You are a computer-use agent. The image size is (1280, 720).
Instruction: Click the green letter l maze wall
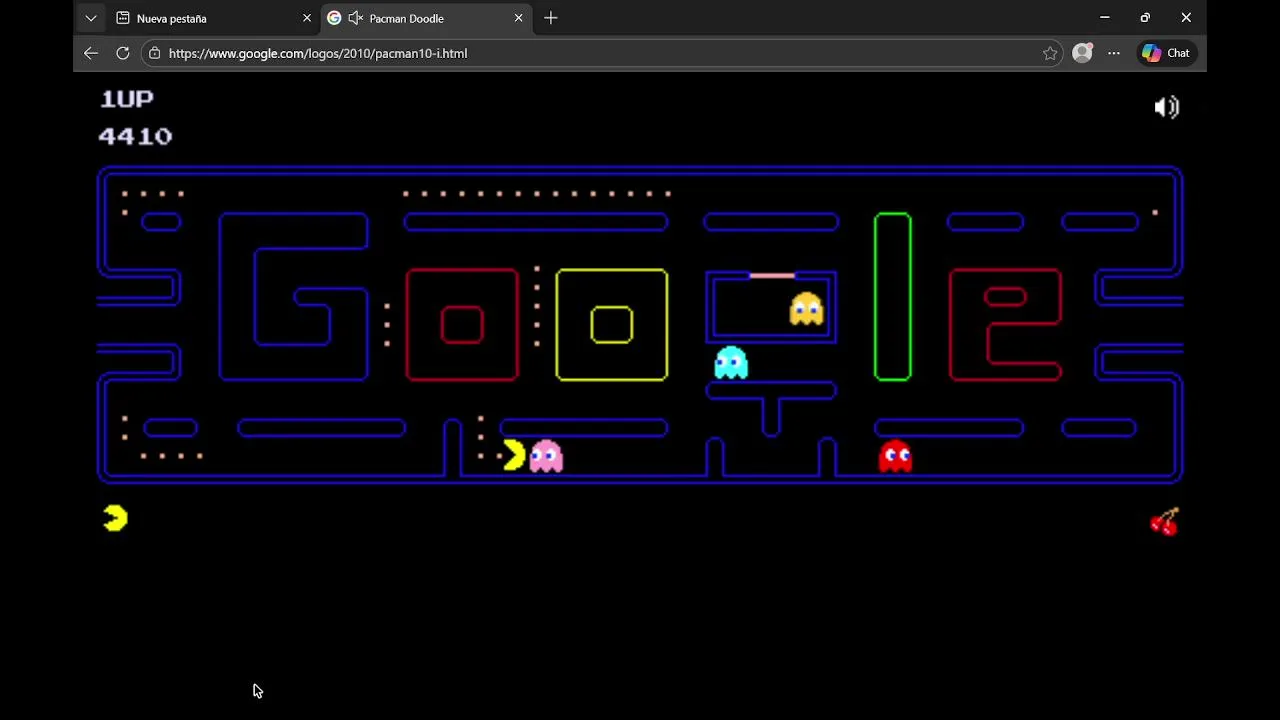tap(893, 297)
